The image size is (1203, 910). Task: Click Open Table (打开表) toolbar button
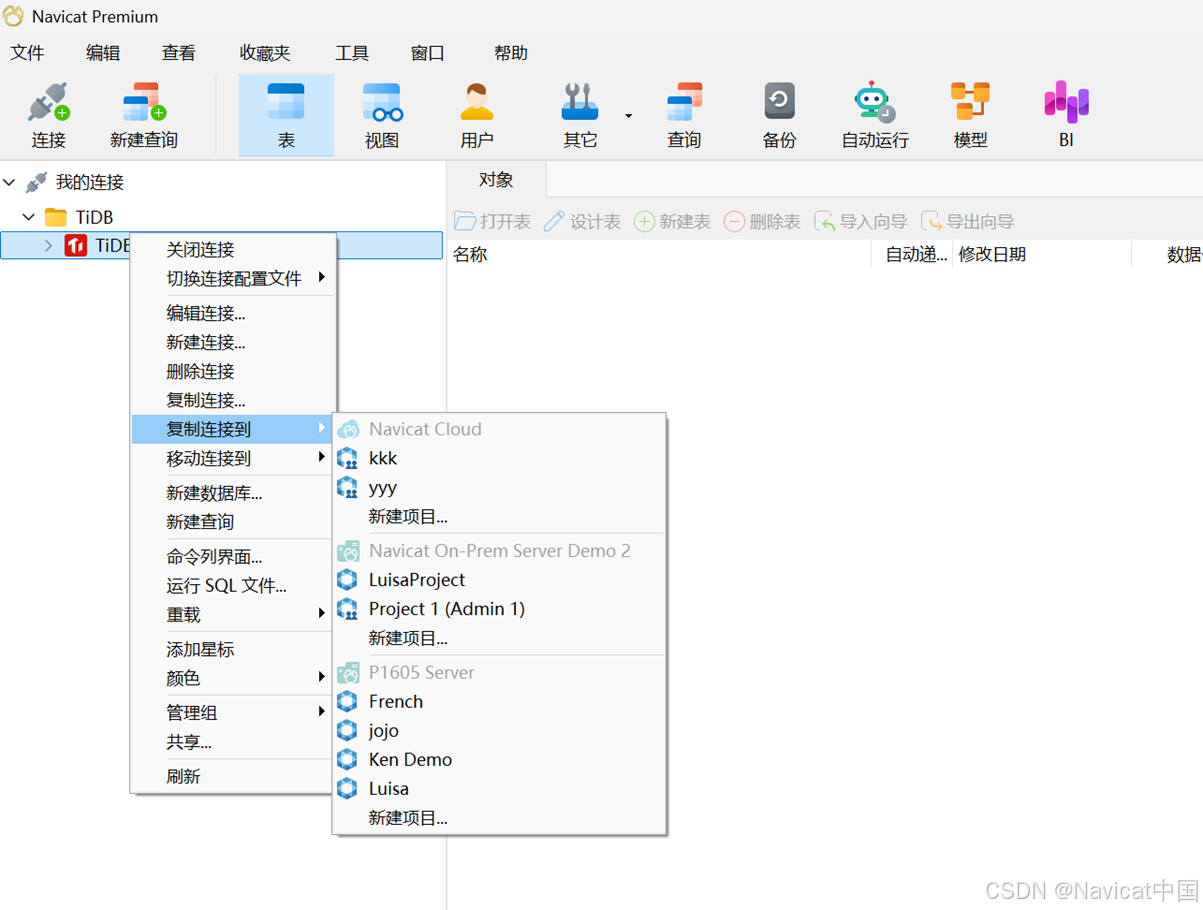click(493, 221)
